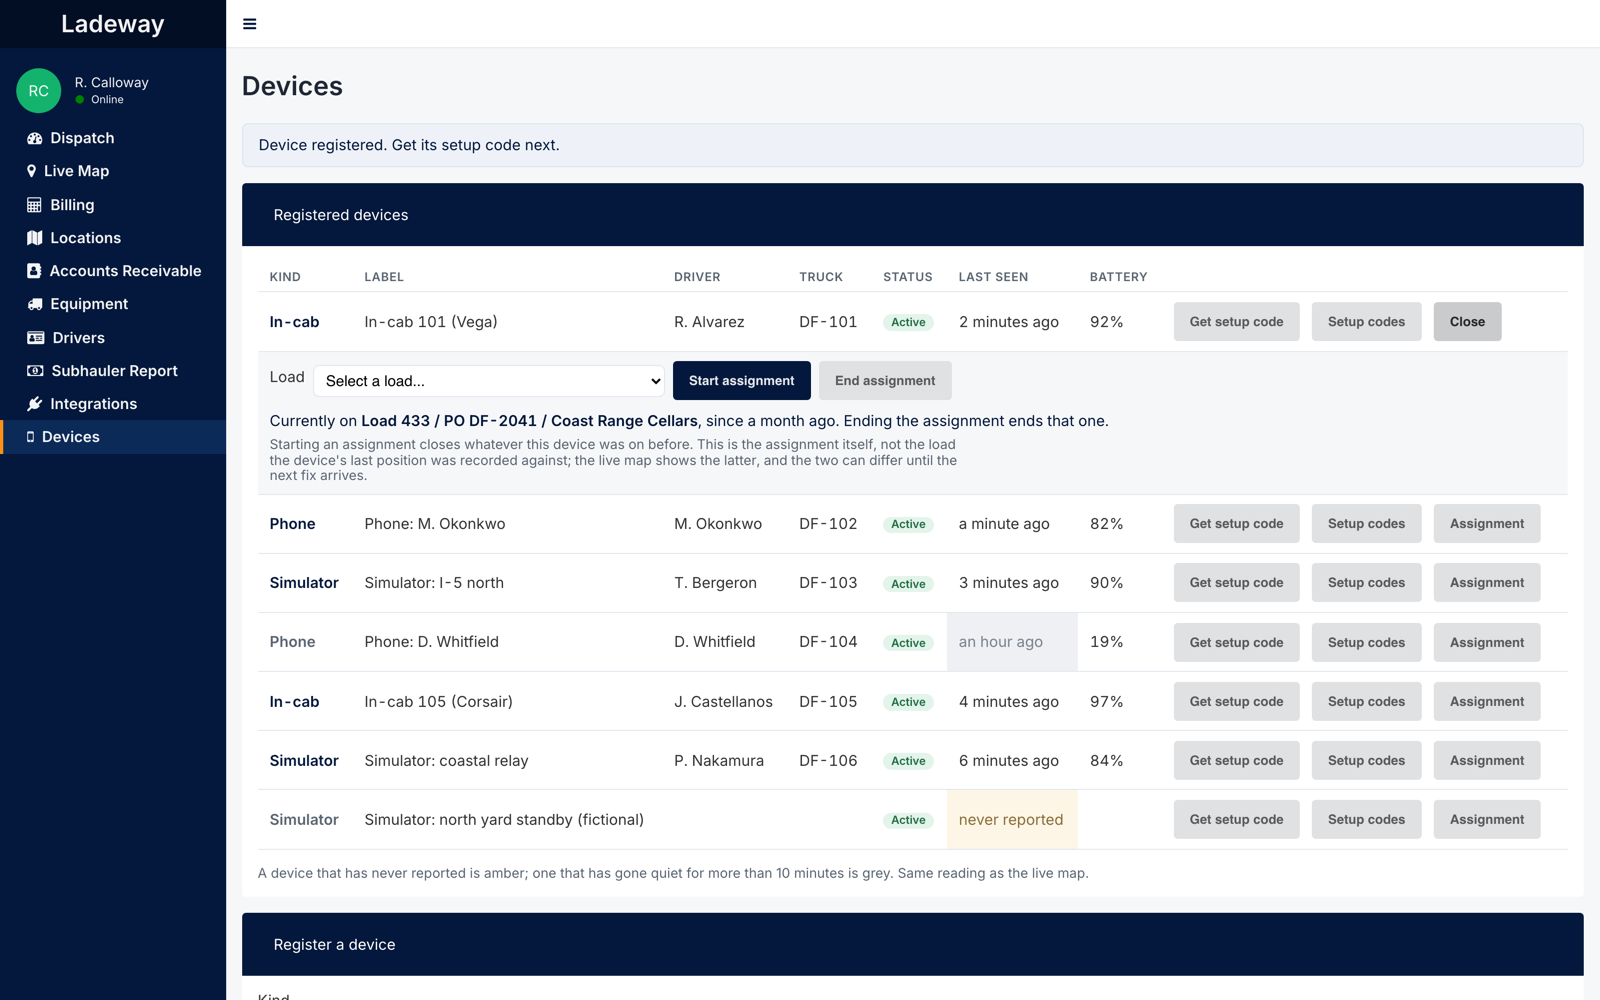Open Assignment for north yard standby simulator
This screenshot has width=1600, height=1000.
point(1487,820)
